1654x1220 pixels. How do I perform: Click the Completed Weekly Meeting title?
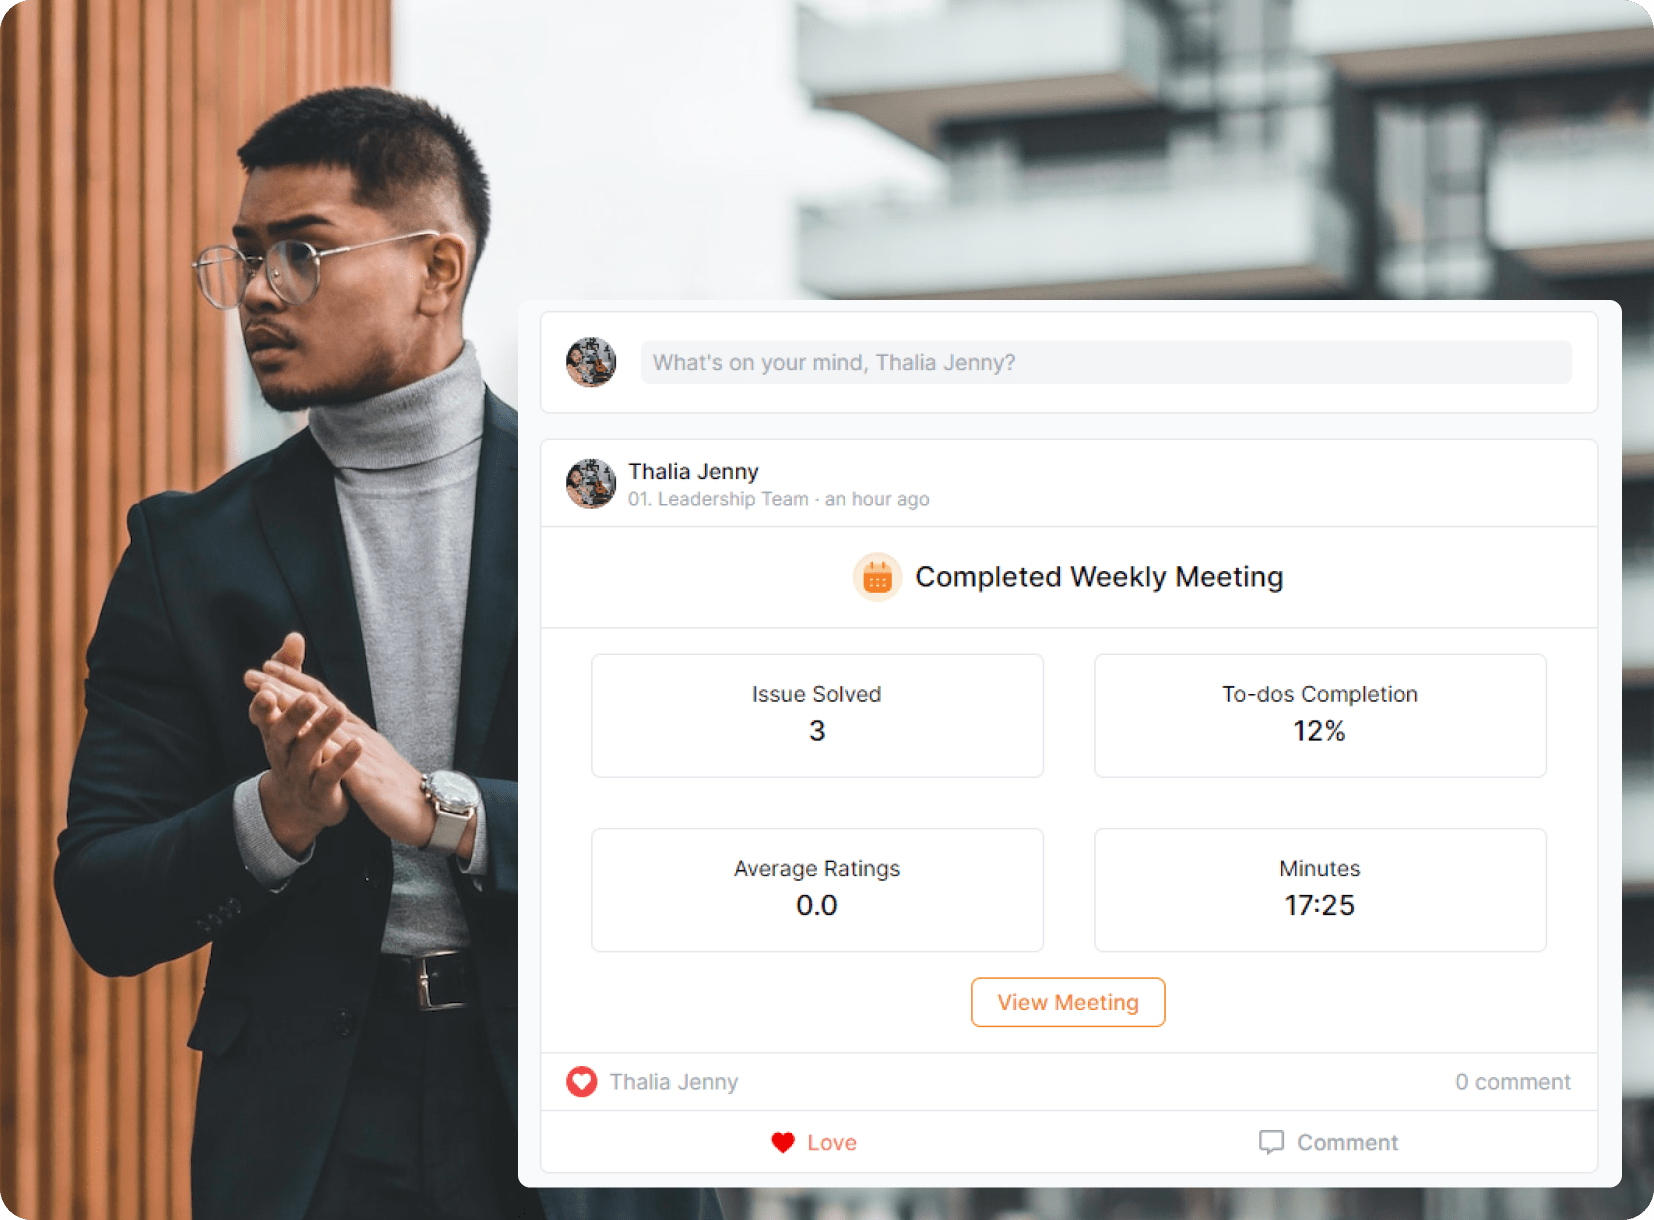click(1099, 577)
